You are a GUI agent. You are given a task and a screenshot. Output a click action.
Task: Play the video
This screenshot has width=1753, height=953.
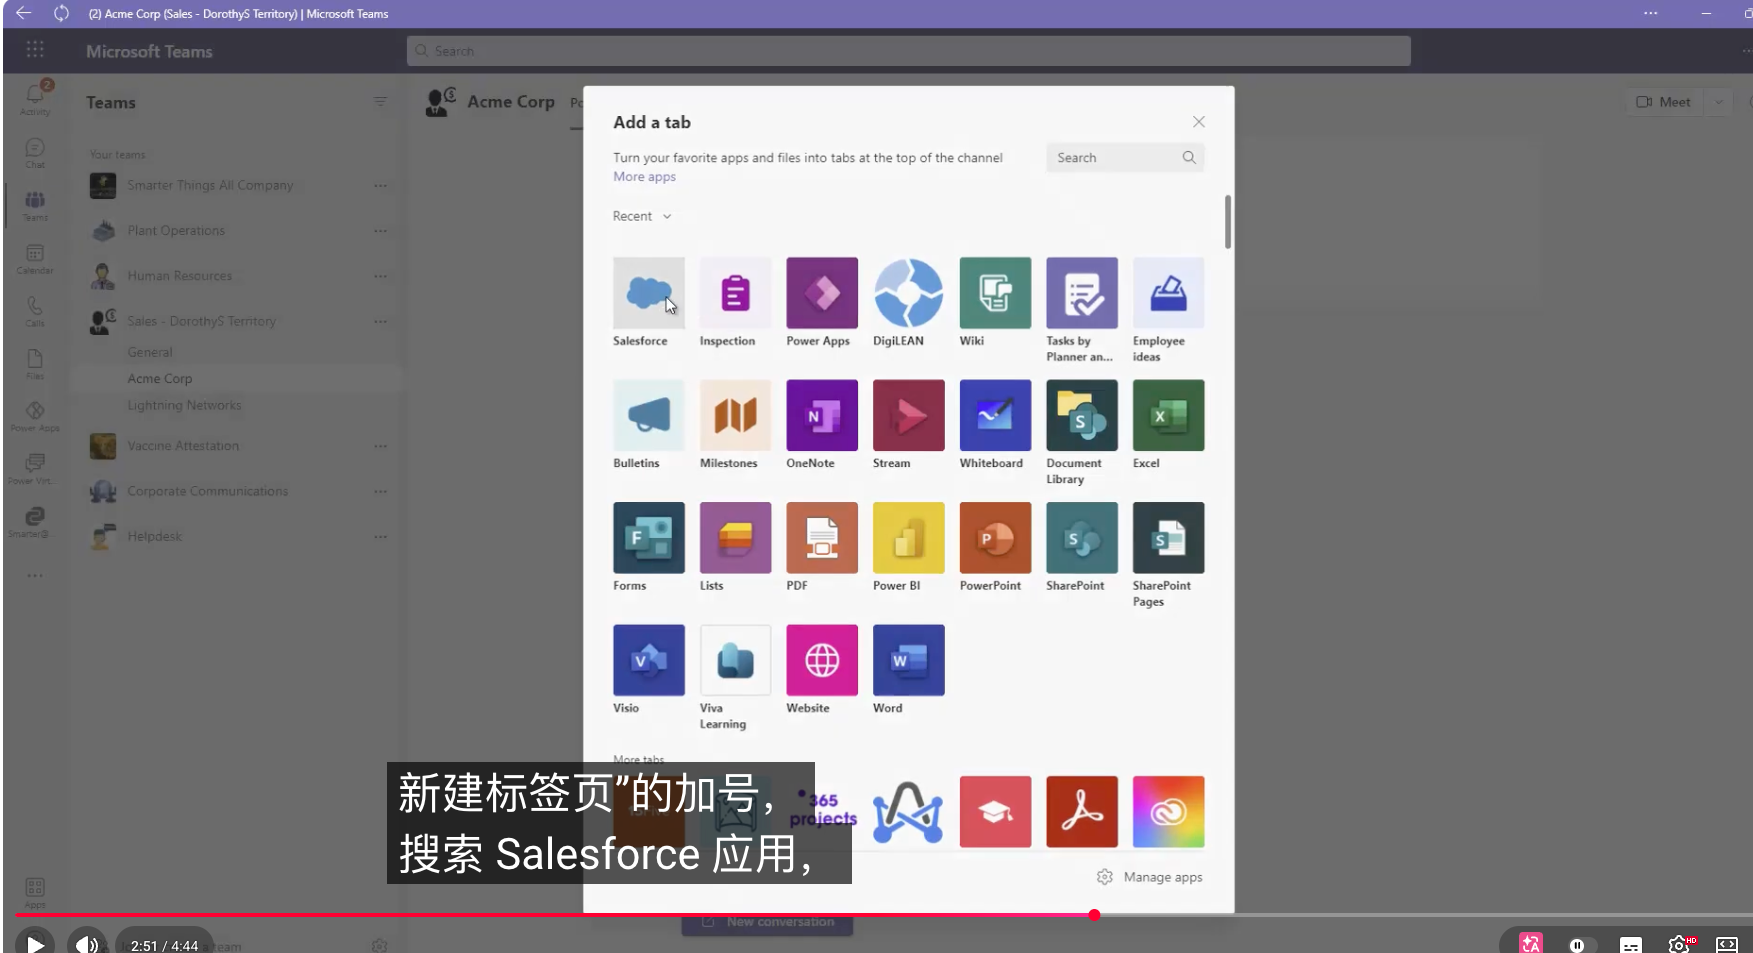(x=35, y=945)
